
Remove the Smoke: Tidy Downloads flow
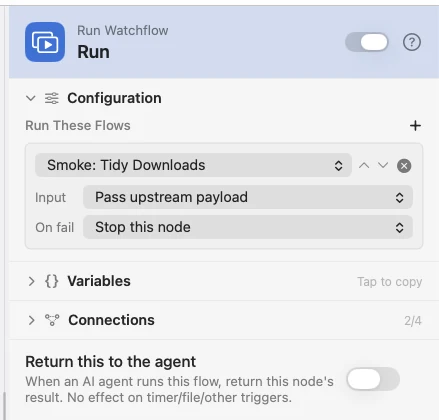click(x=404, y=166)
